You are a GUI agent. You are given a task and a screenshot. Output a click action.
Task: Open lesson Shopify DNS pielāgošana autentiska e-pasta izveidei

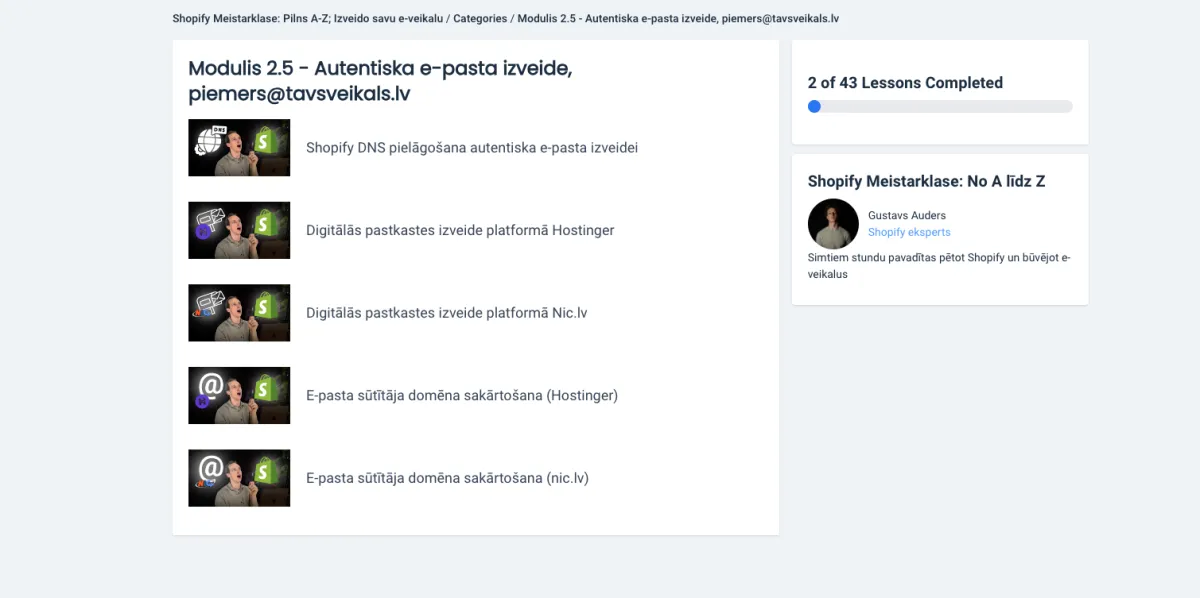click(x=472, y=148)
